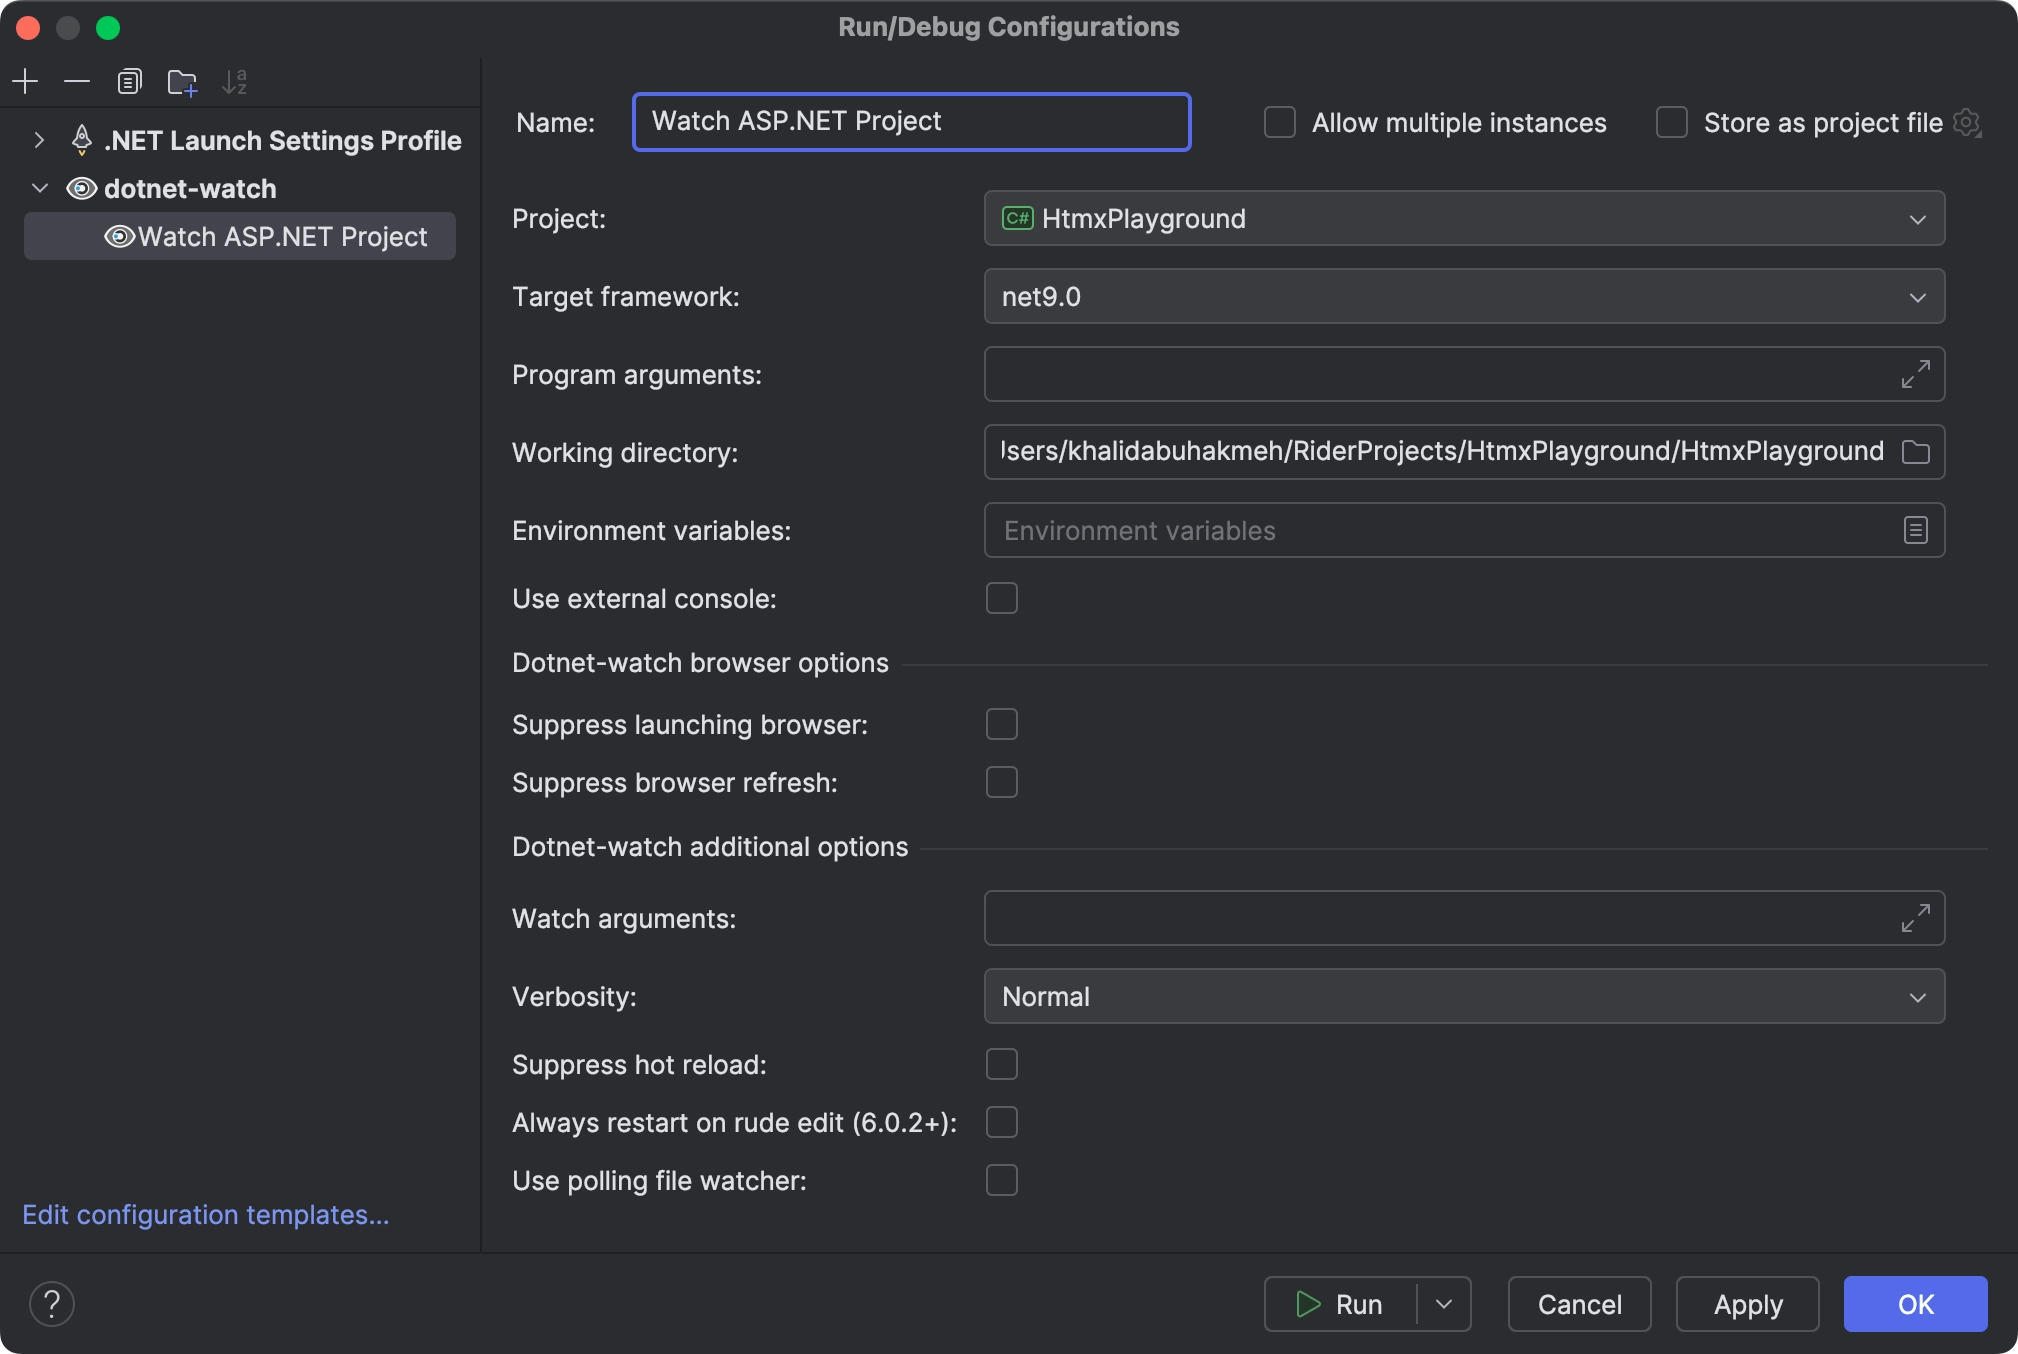Collapse the dotnet-watch tree node
The image size is (2018, 1354).
(x=40, y=188)
